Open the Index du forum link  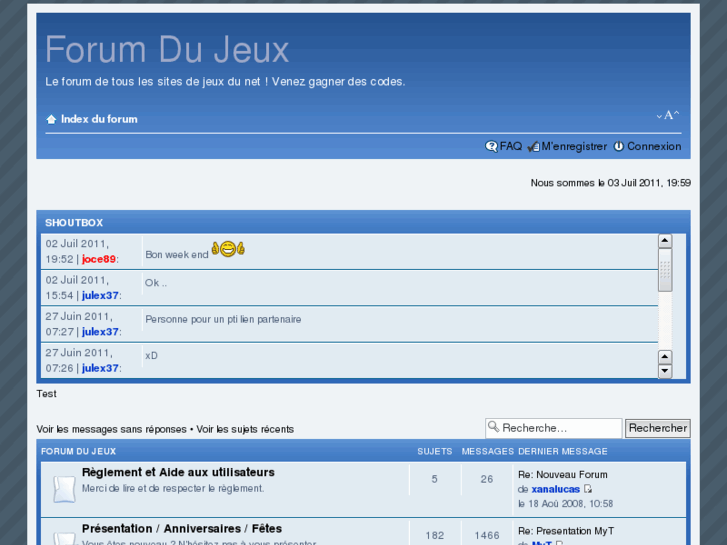99,119
